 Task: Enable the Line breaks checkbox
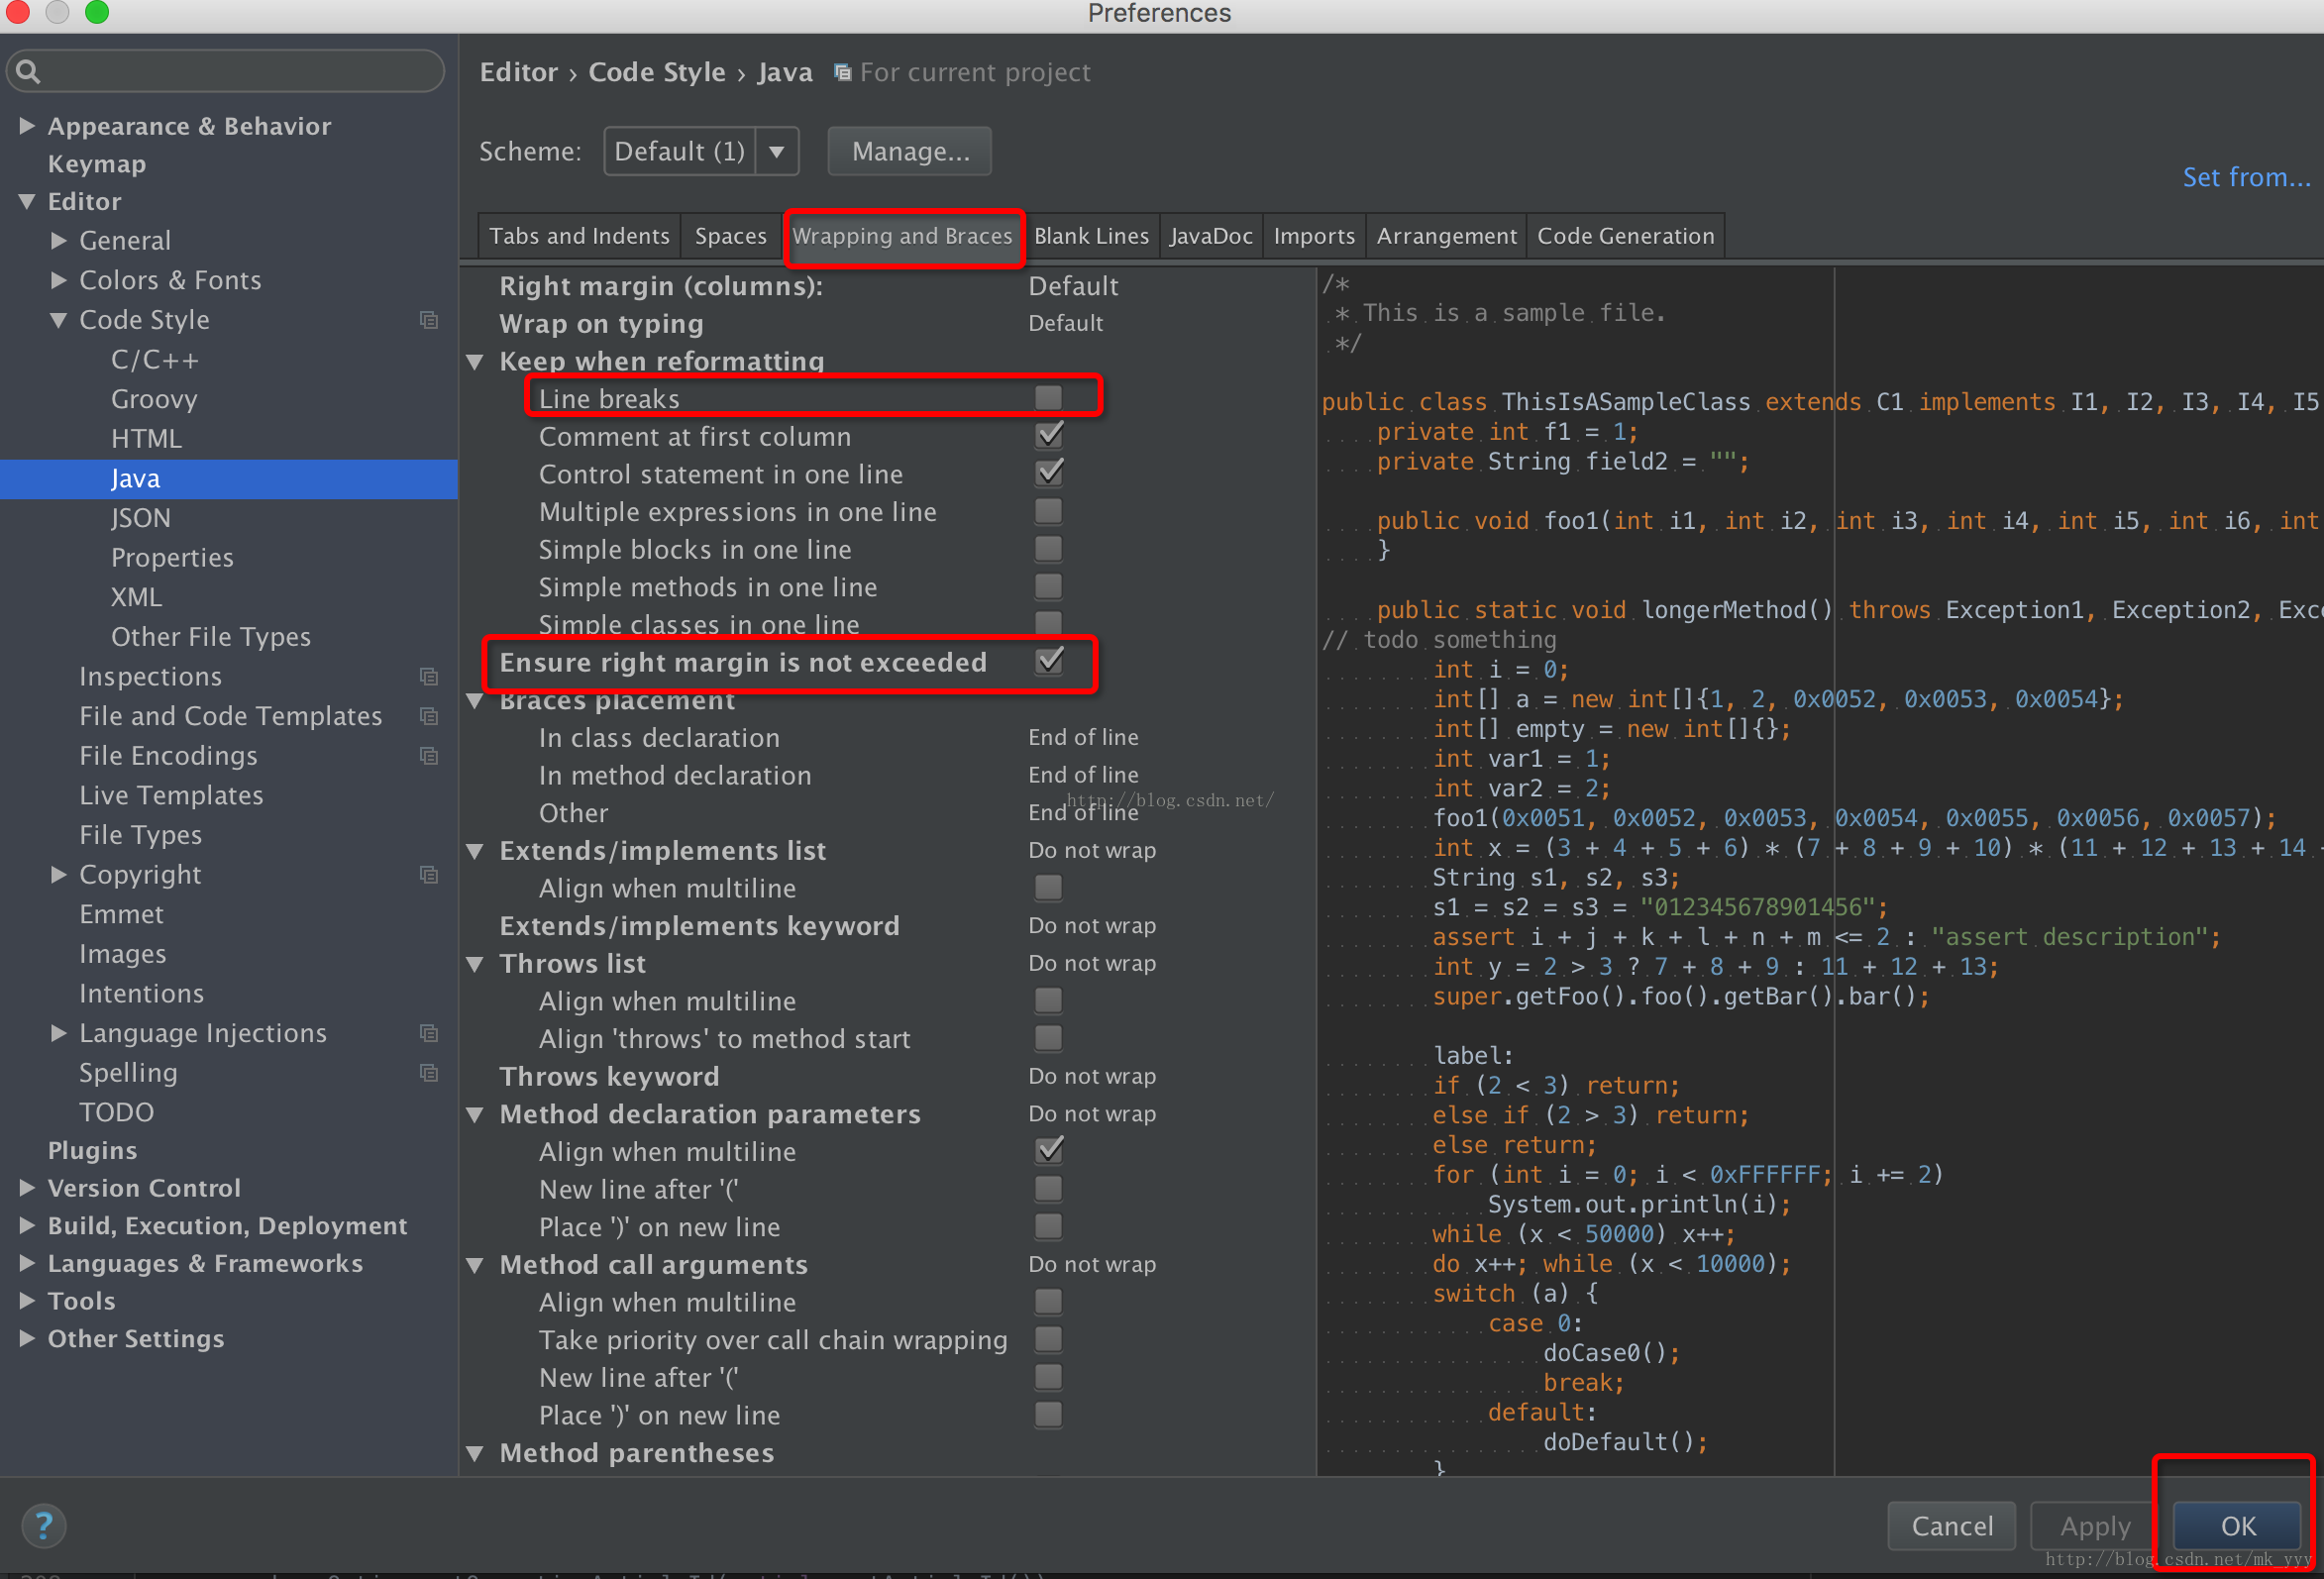[x=1048, y=398]
